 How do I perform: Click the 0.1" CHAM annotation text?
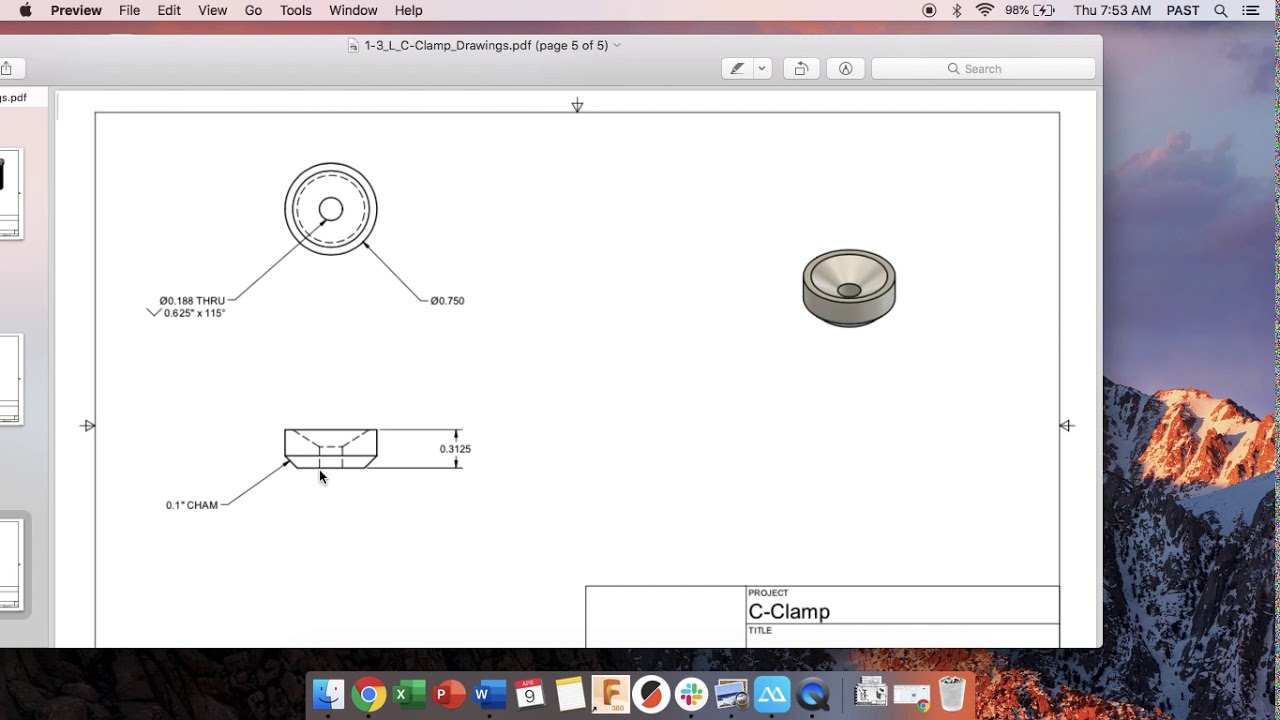pyautogui.click(x=192, y=505)
